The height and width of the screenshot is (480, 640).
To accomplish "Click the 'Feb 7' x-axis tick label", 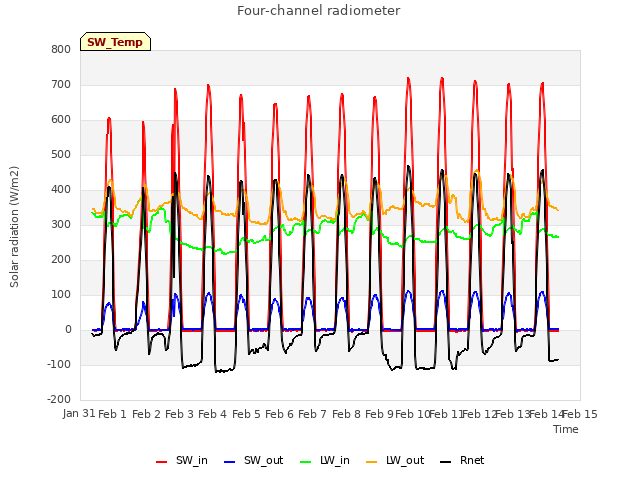I will (313, 414).
